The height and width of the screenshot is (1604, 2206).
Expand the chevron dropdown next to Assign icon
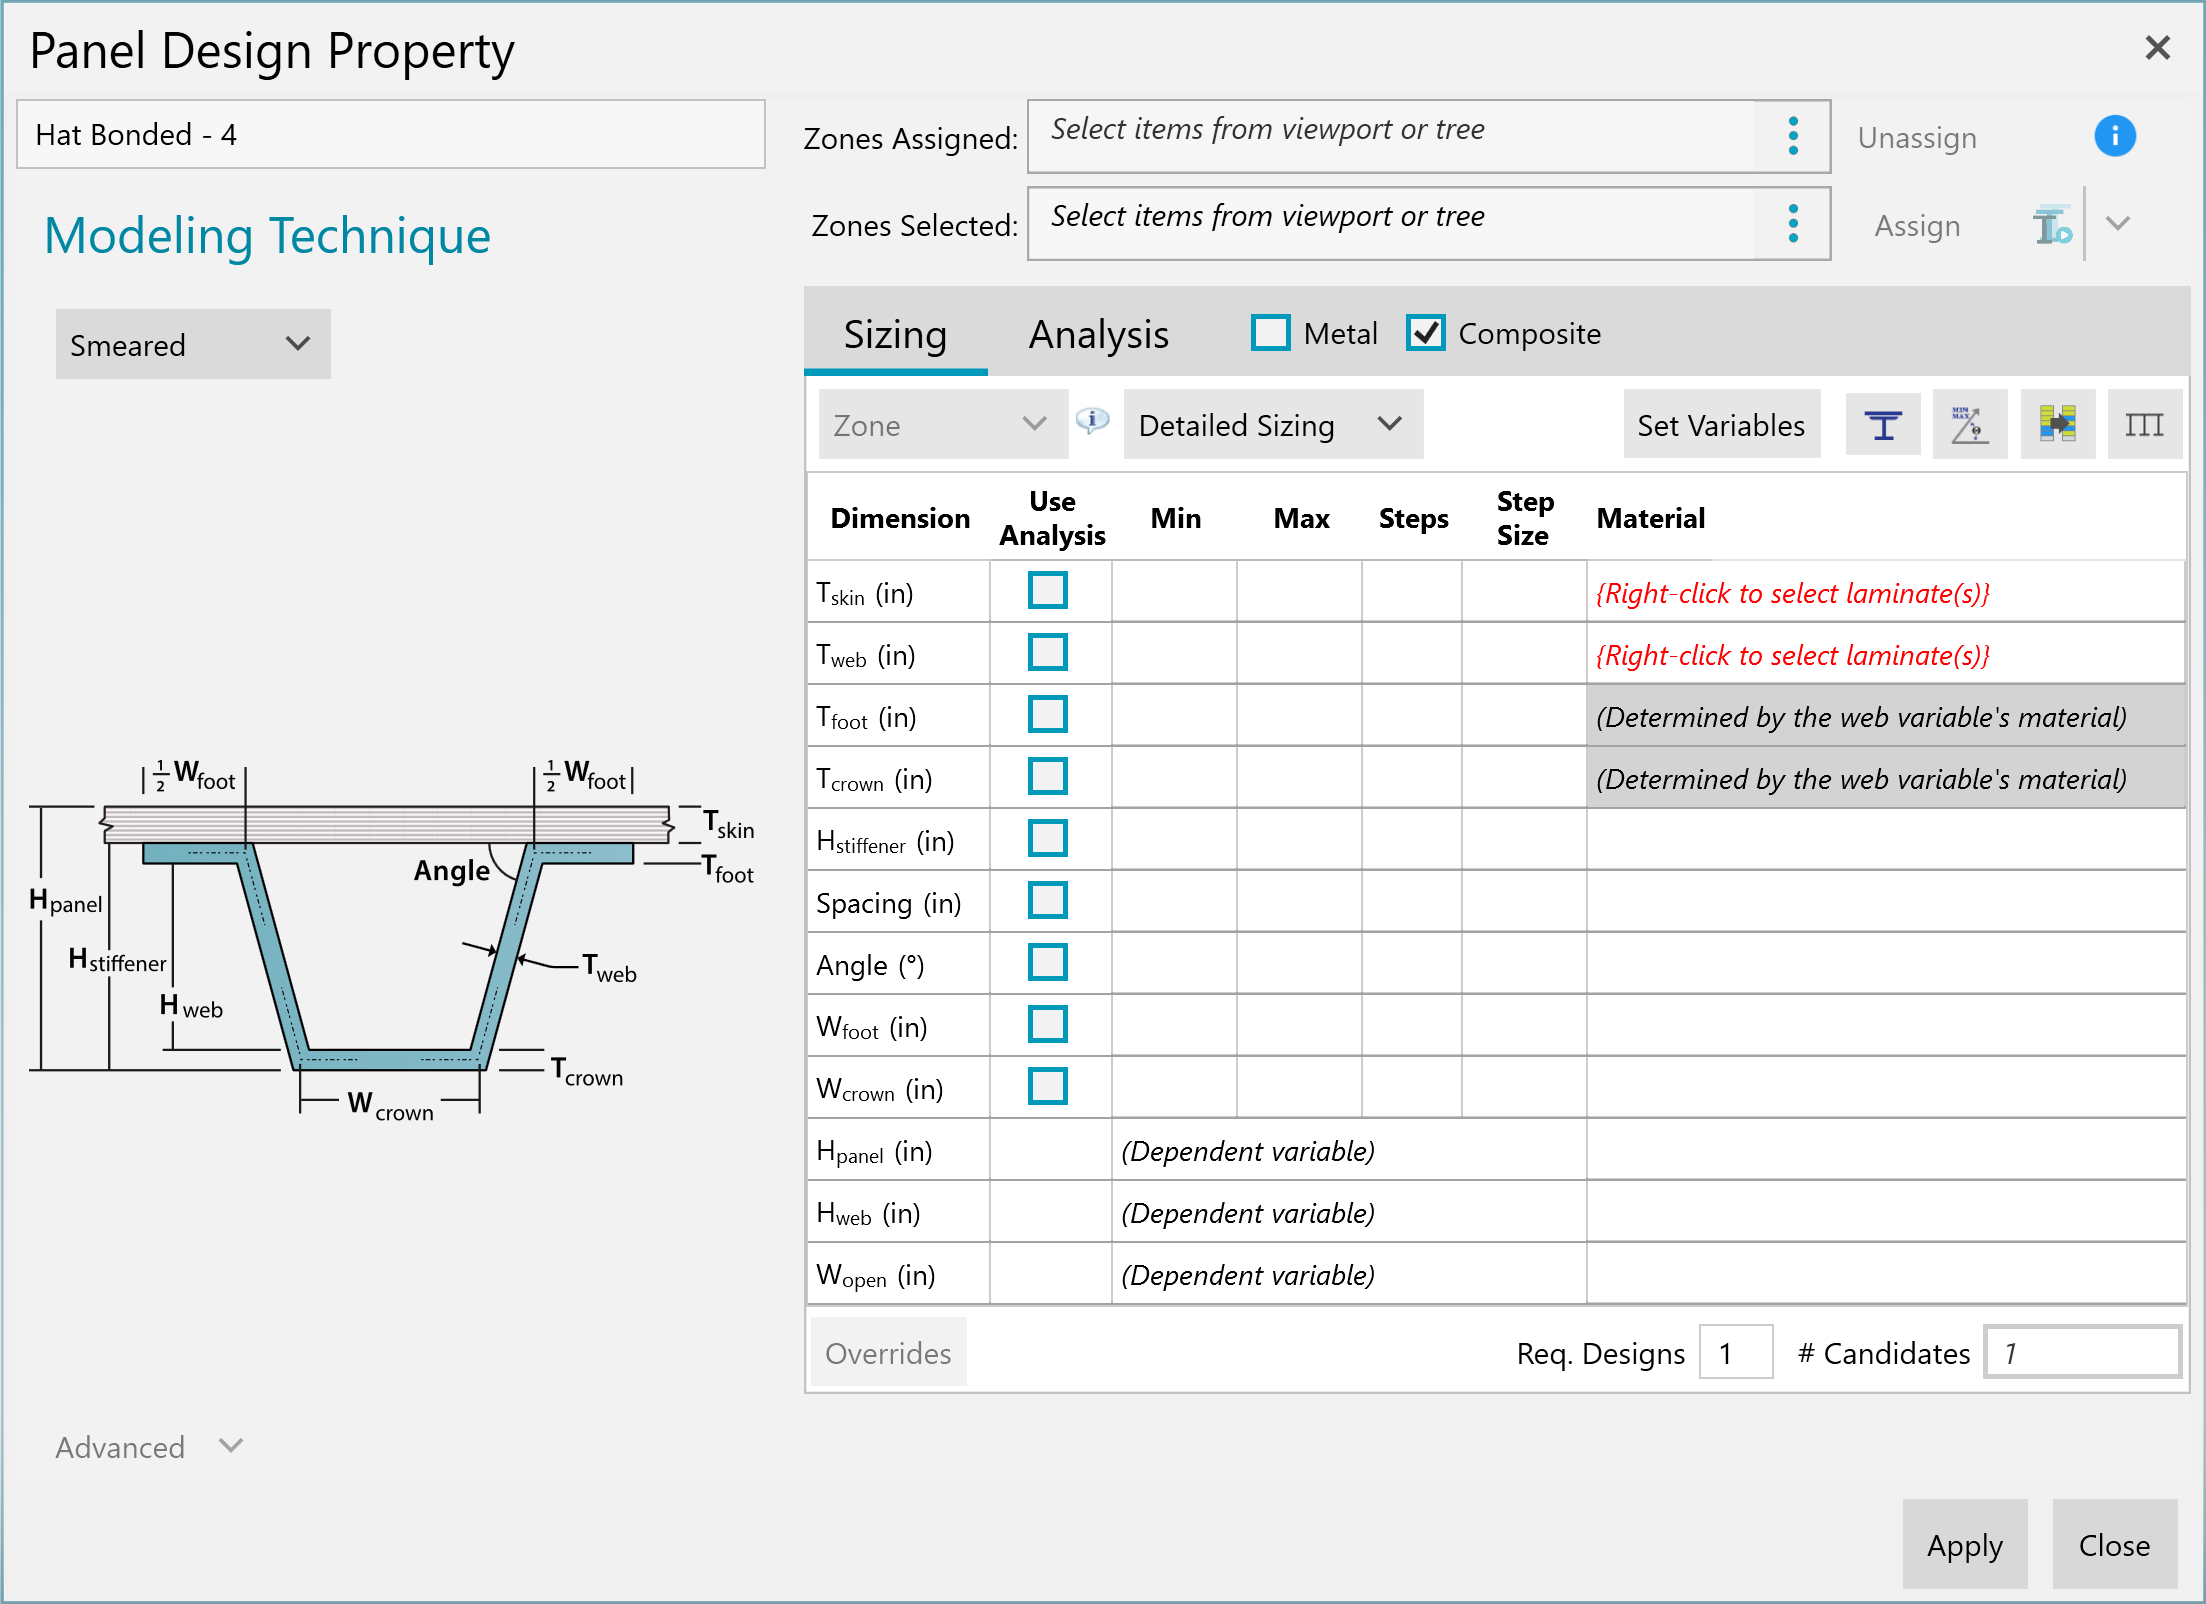(x=2118, y=224)
